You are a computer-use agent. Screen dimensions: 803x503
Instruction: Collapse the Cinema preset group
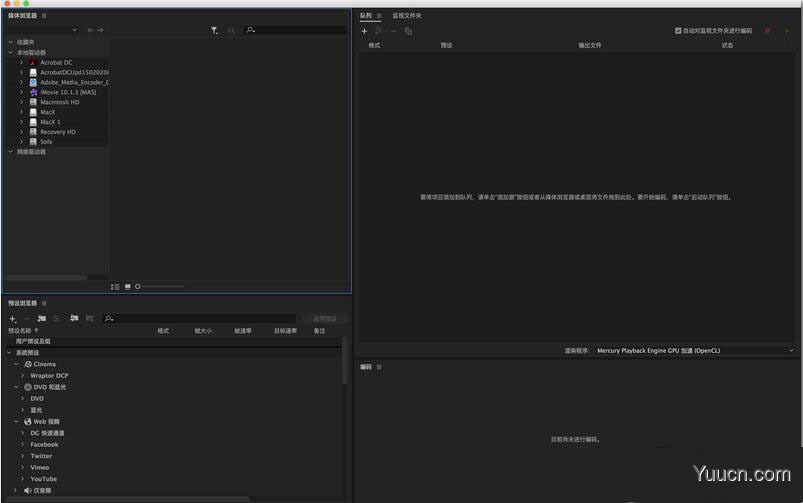pyautogui.click(x=16, y=364)
